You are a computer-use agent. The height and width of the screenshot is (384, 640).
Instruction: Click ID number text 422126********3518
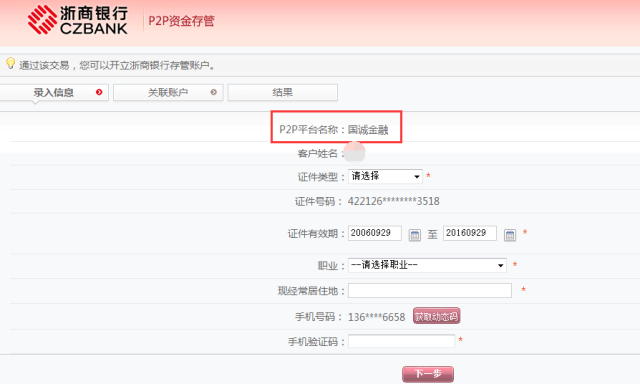pyautogui.click(x=393, y=201)
